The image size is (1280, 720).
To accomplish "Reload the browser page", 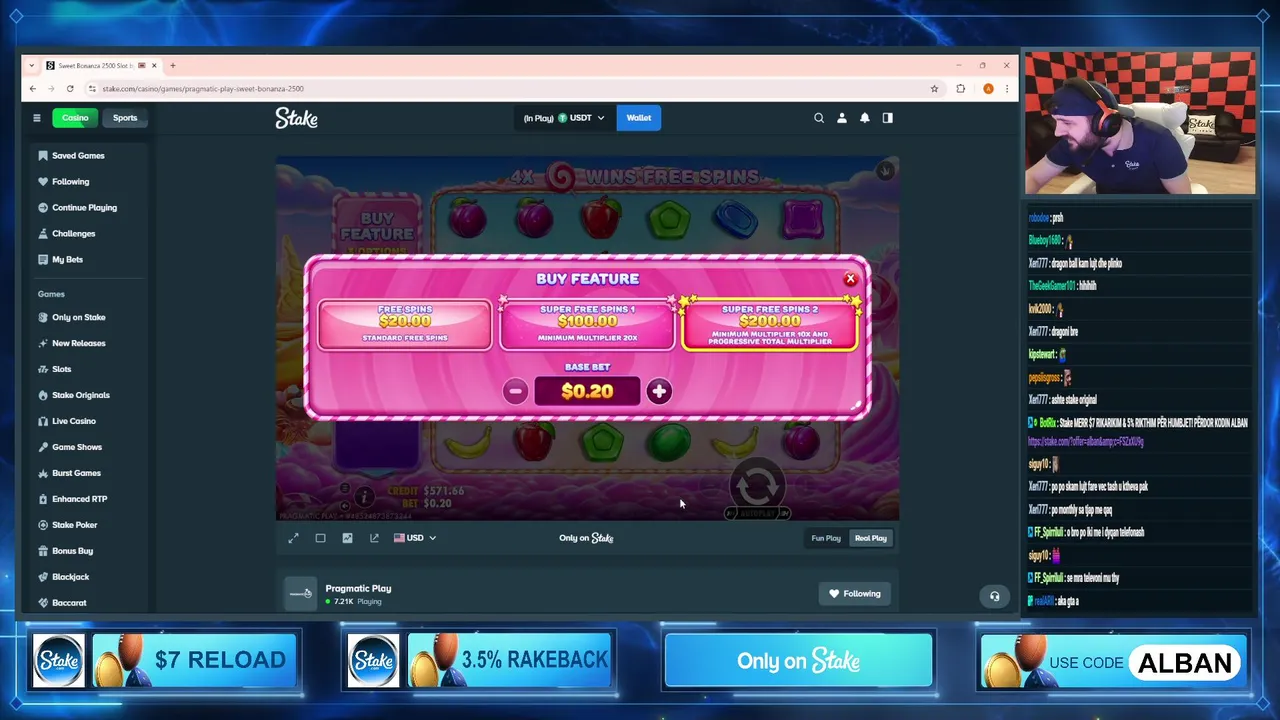I will click(x=69, y=88).
